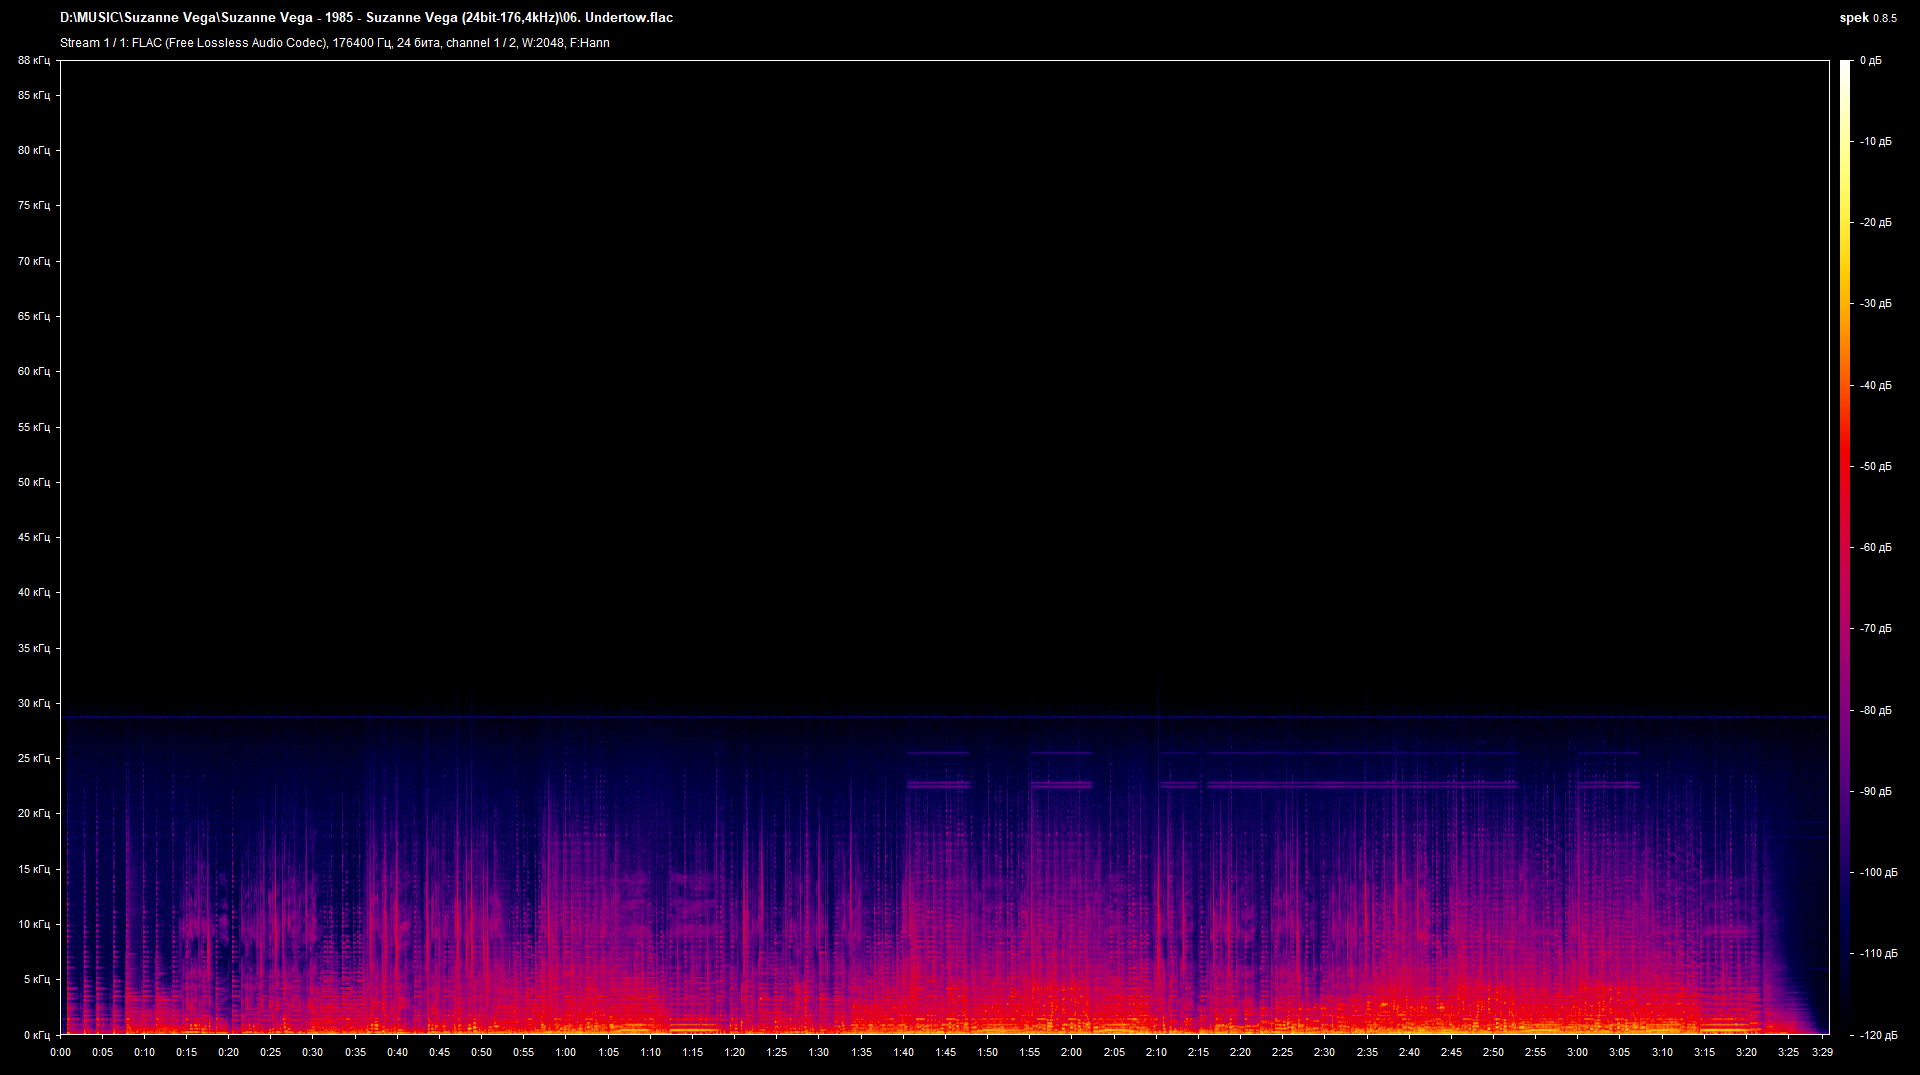Click the 50 кГц frequency label

click(x=34, y=483)
